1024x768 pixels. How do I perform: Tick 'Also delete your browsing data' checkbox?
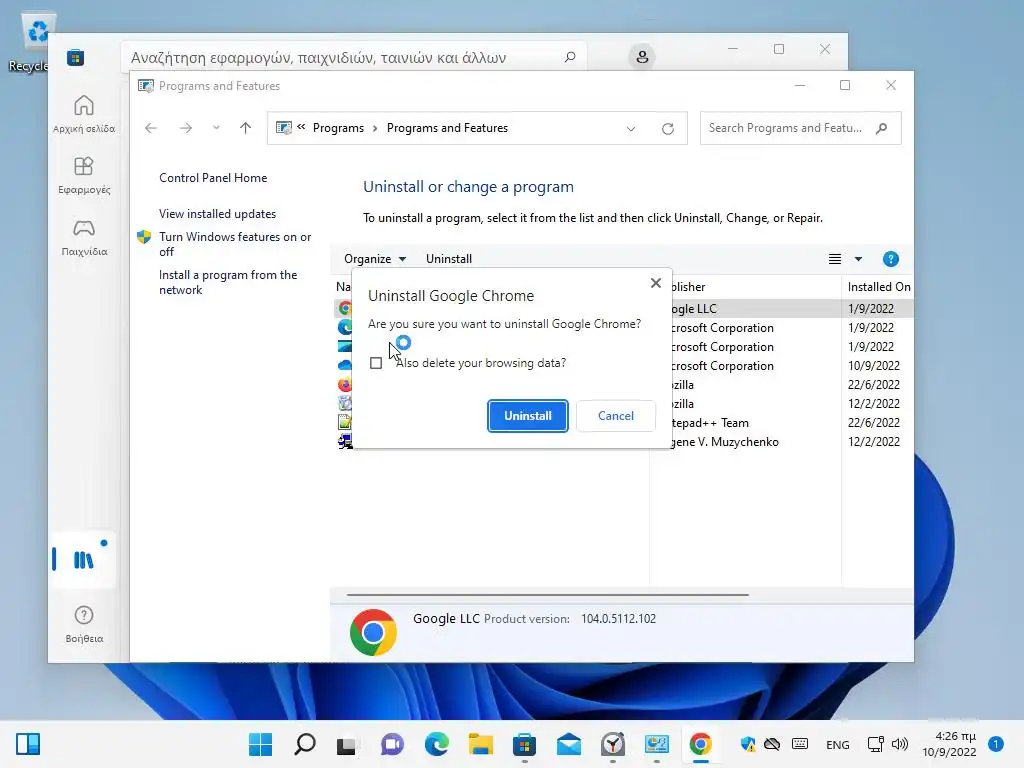[376, 363]
